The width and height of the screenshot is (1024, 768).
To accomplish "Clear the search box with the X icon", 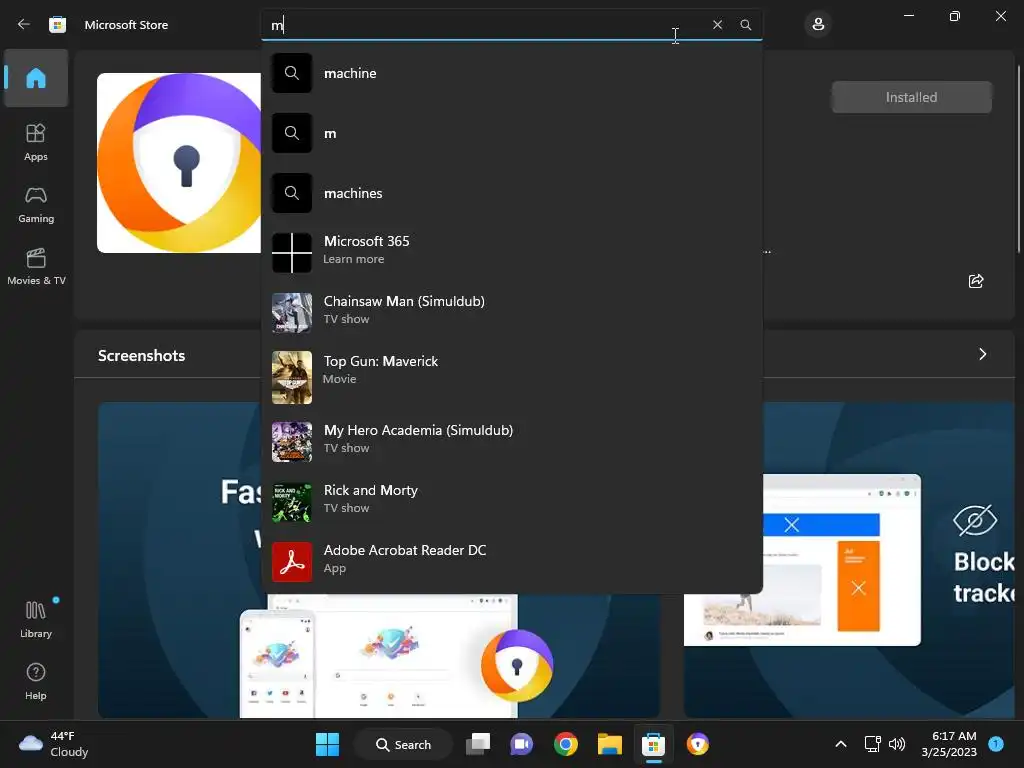I will coord(717,25).
